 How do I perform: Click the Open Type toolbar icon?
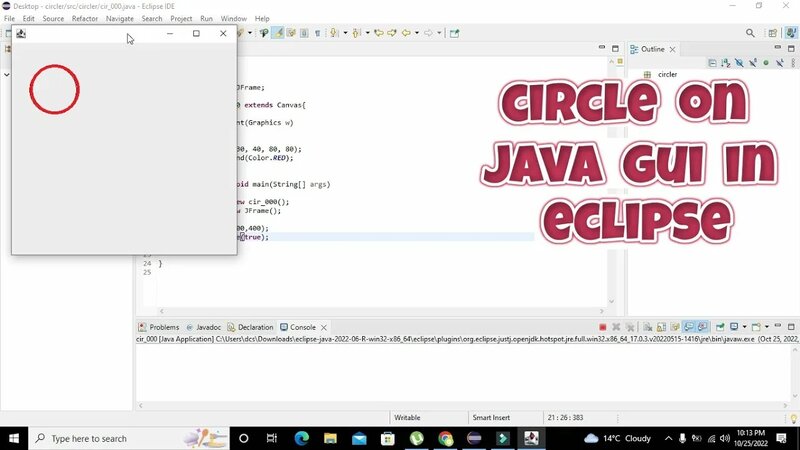tap(264, 33)
